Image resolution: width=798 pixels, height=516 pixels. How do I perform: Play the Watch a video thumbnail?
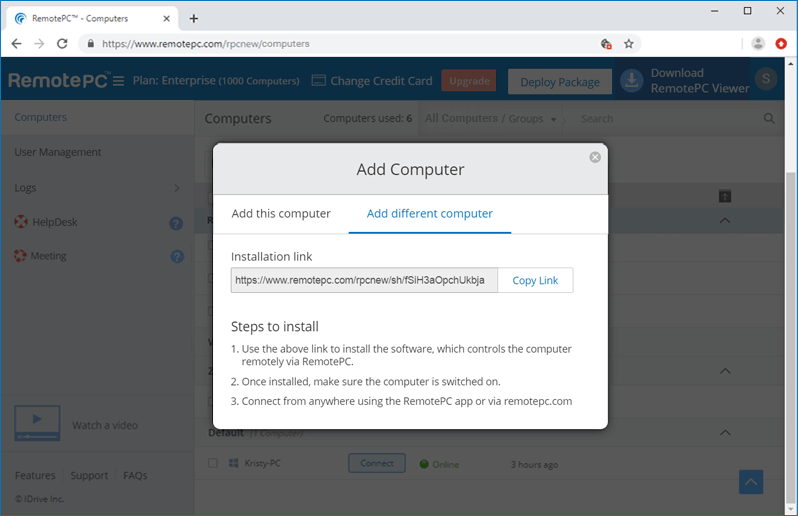click(x=37, y=423)
